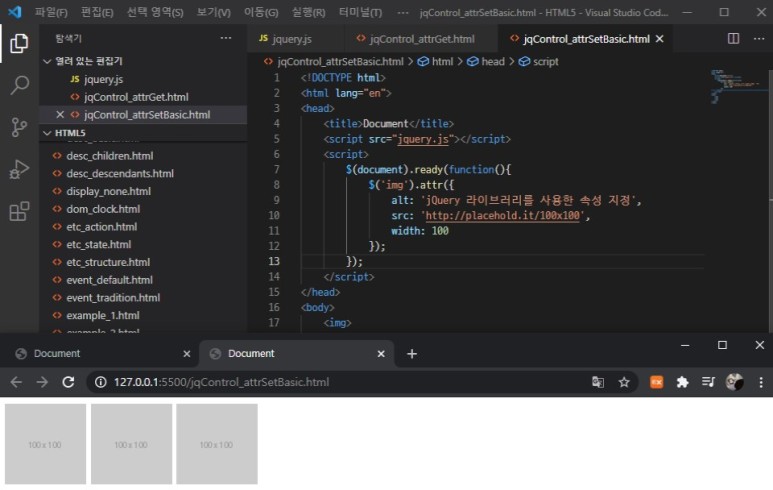Open Explorer panel more actions ellipsis
773x490 pixels.
point(226,38)
